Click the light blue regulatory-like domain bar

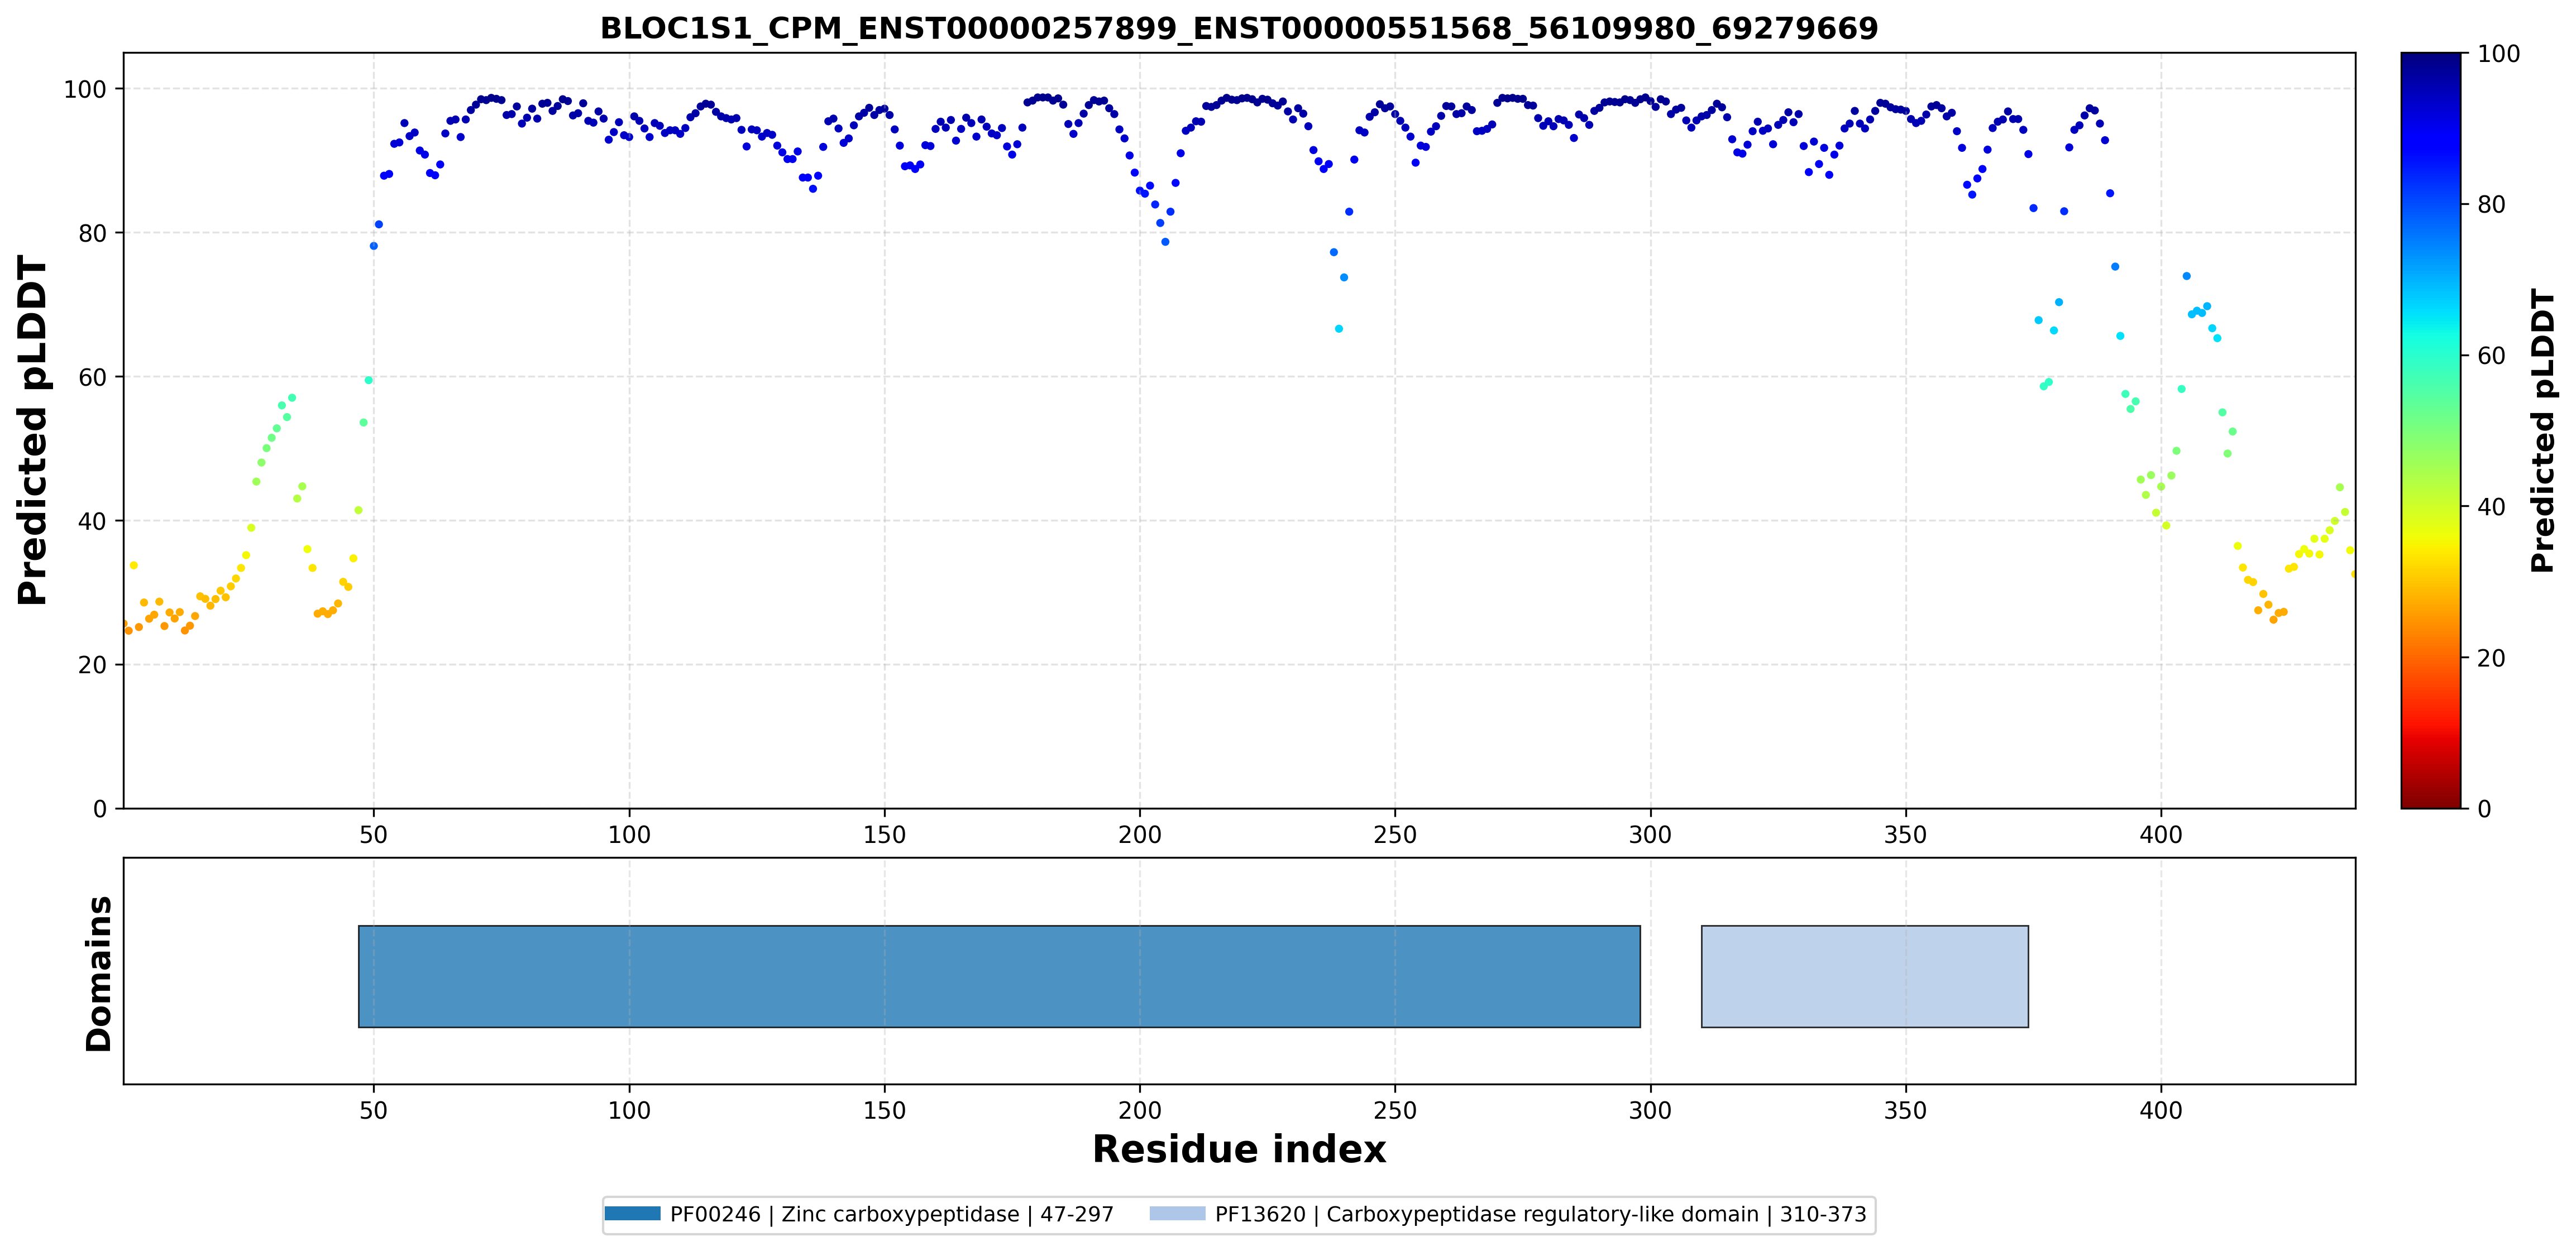[x=1865, y=976]
